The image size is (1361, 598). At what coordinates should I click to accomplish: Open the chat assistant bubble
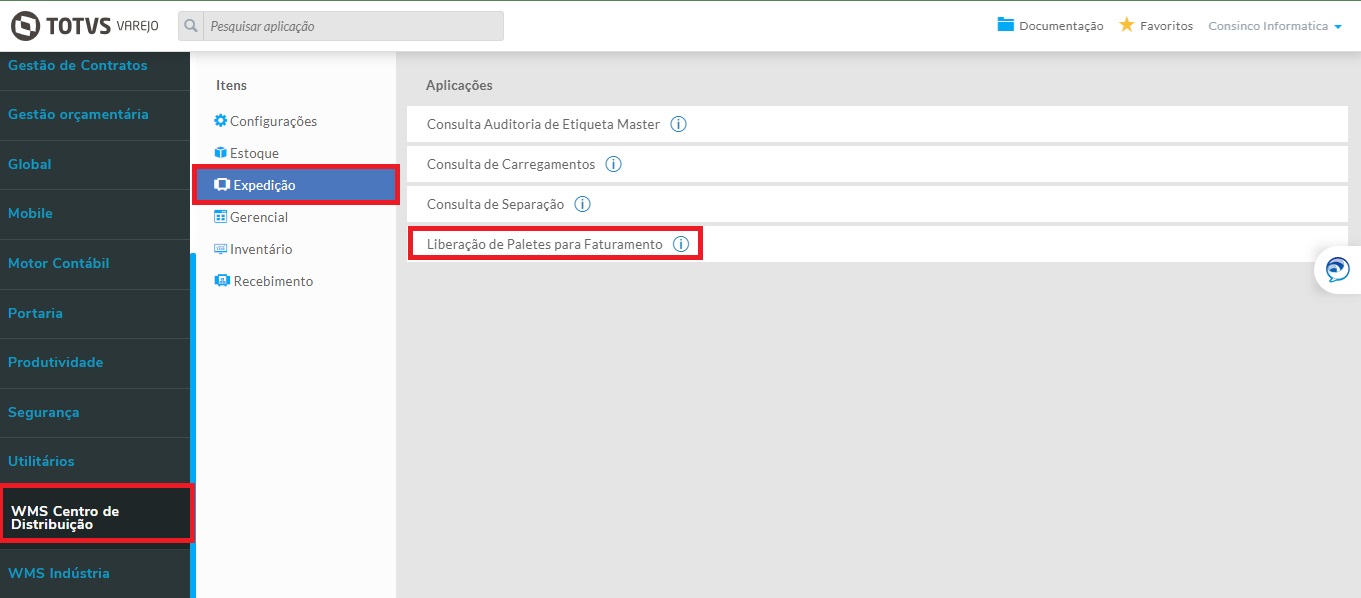(x=1337, y=270)
